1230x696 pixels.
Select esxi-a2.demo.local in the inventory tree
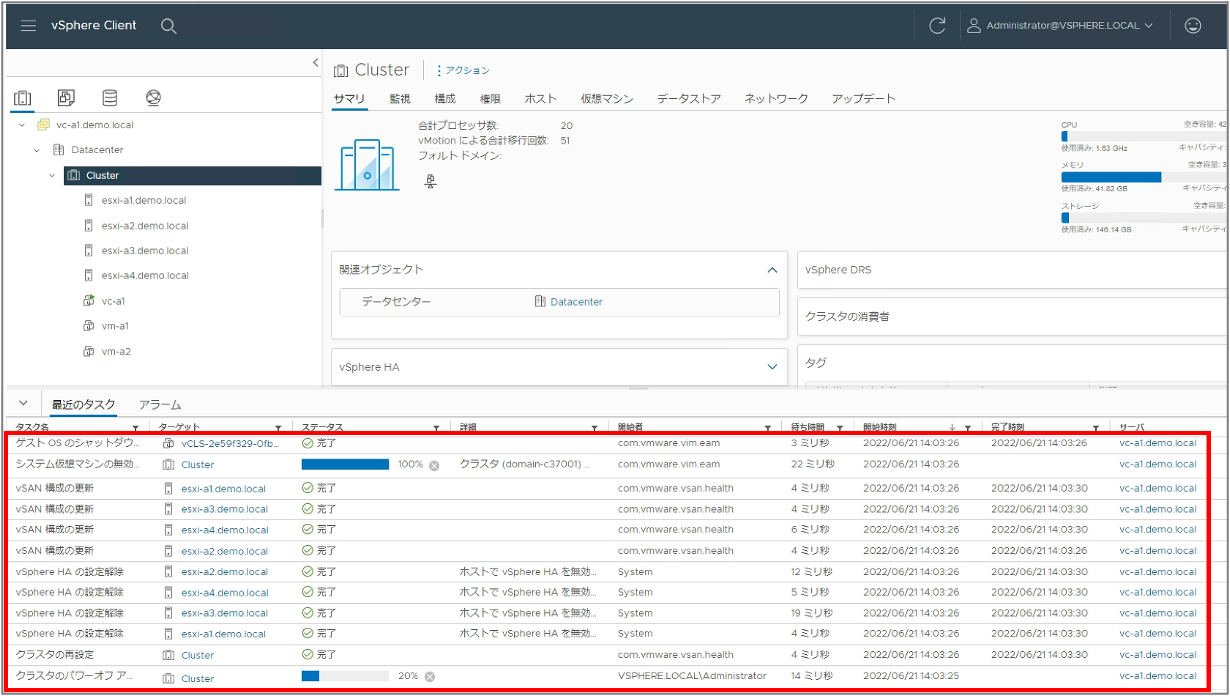(x=144, y=226)
